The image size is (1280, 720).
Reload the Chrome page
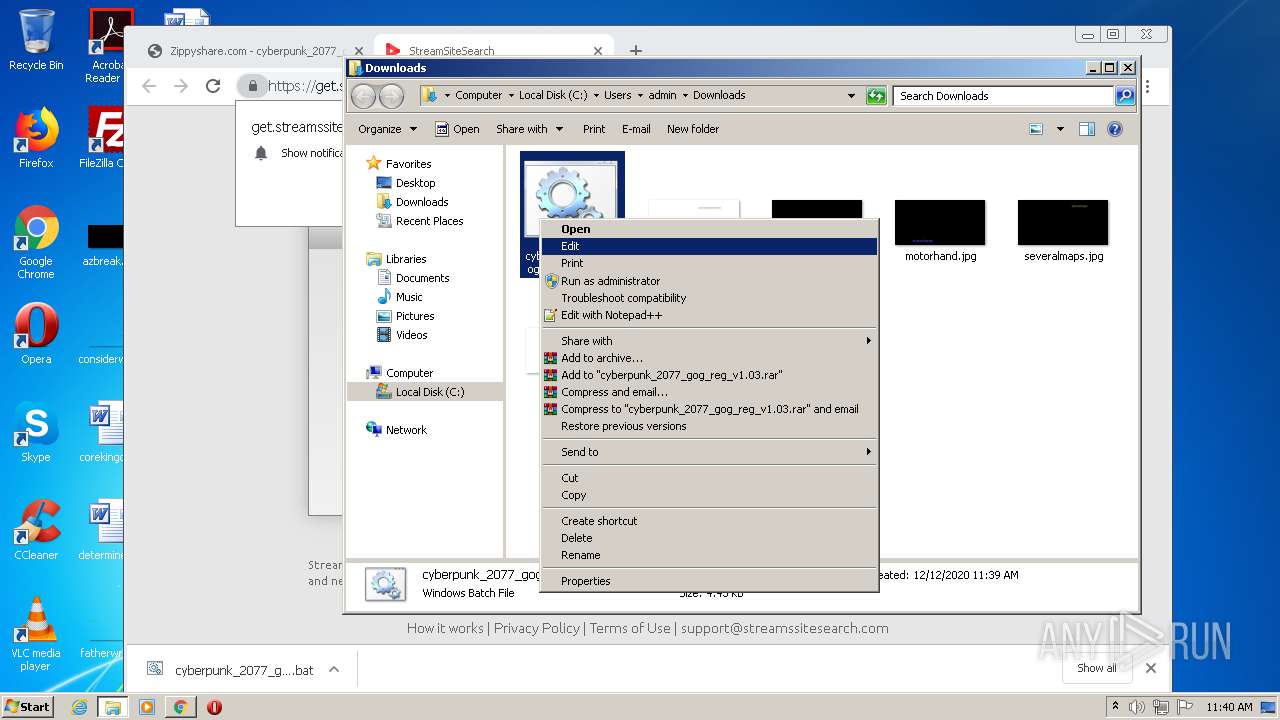click(213, 86)
